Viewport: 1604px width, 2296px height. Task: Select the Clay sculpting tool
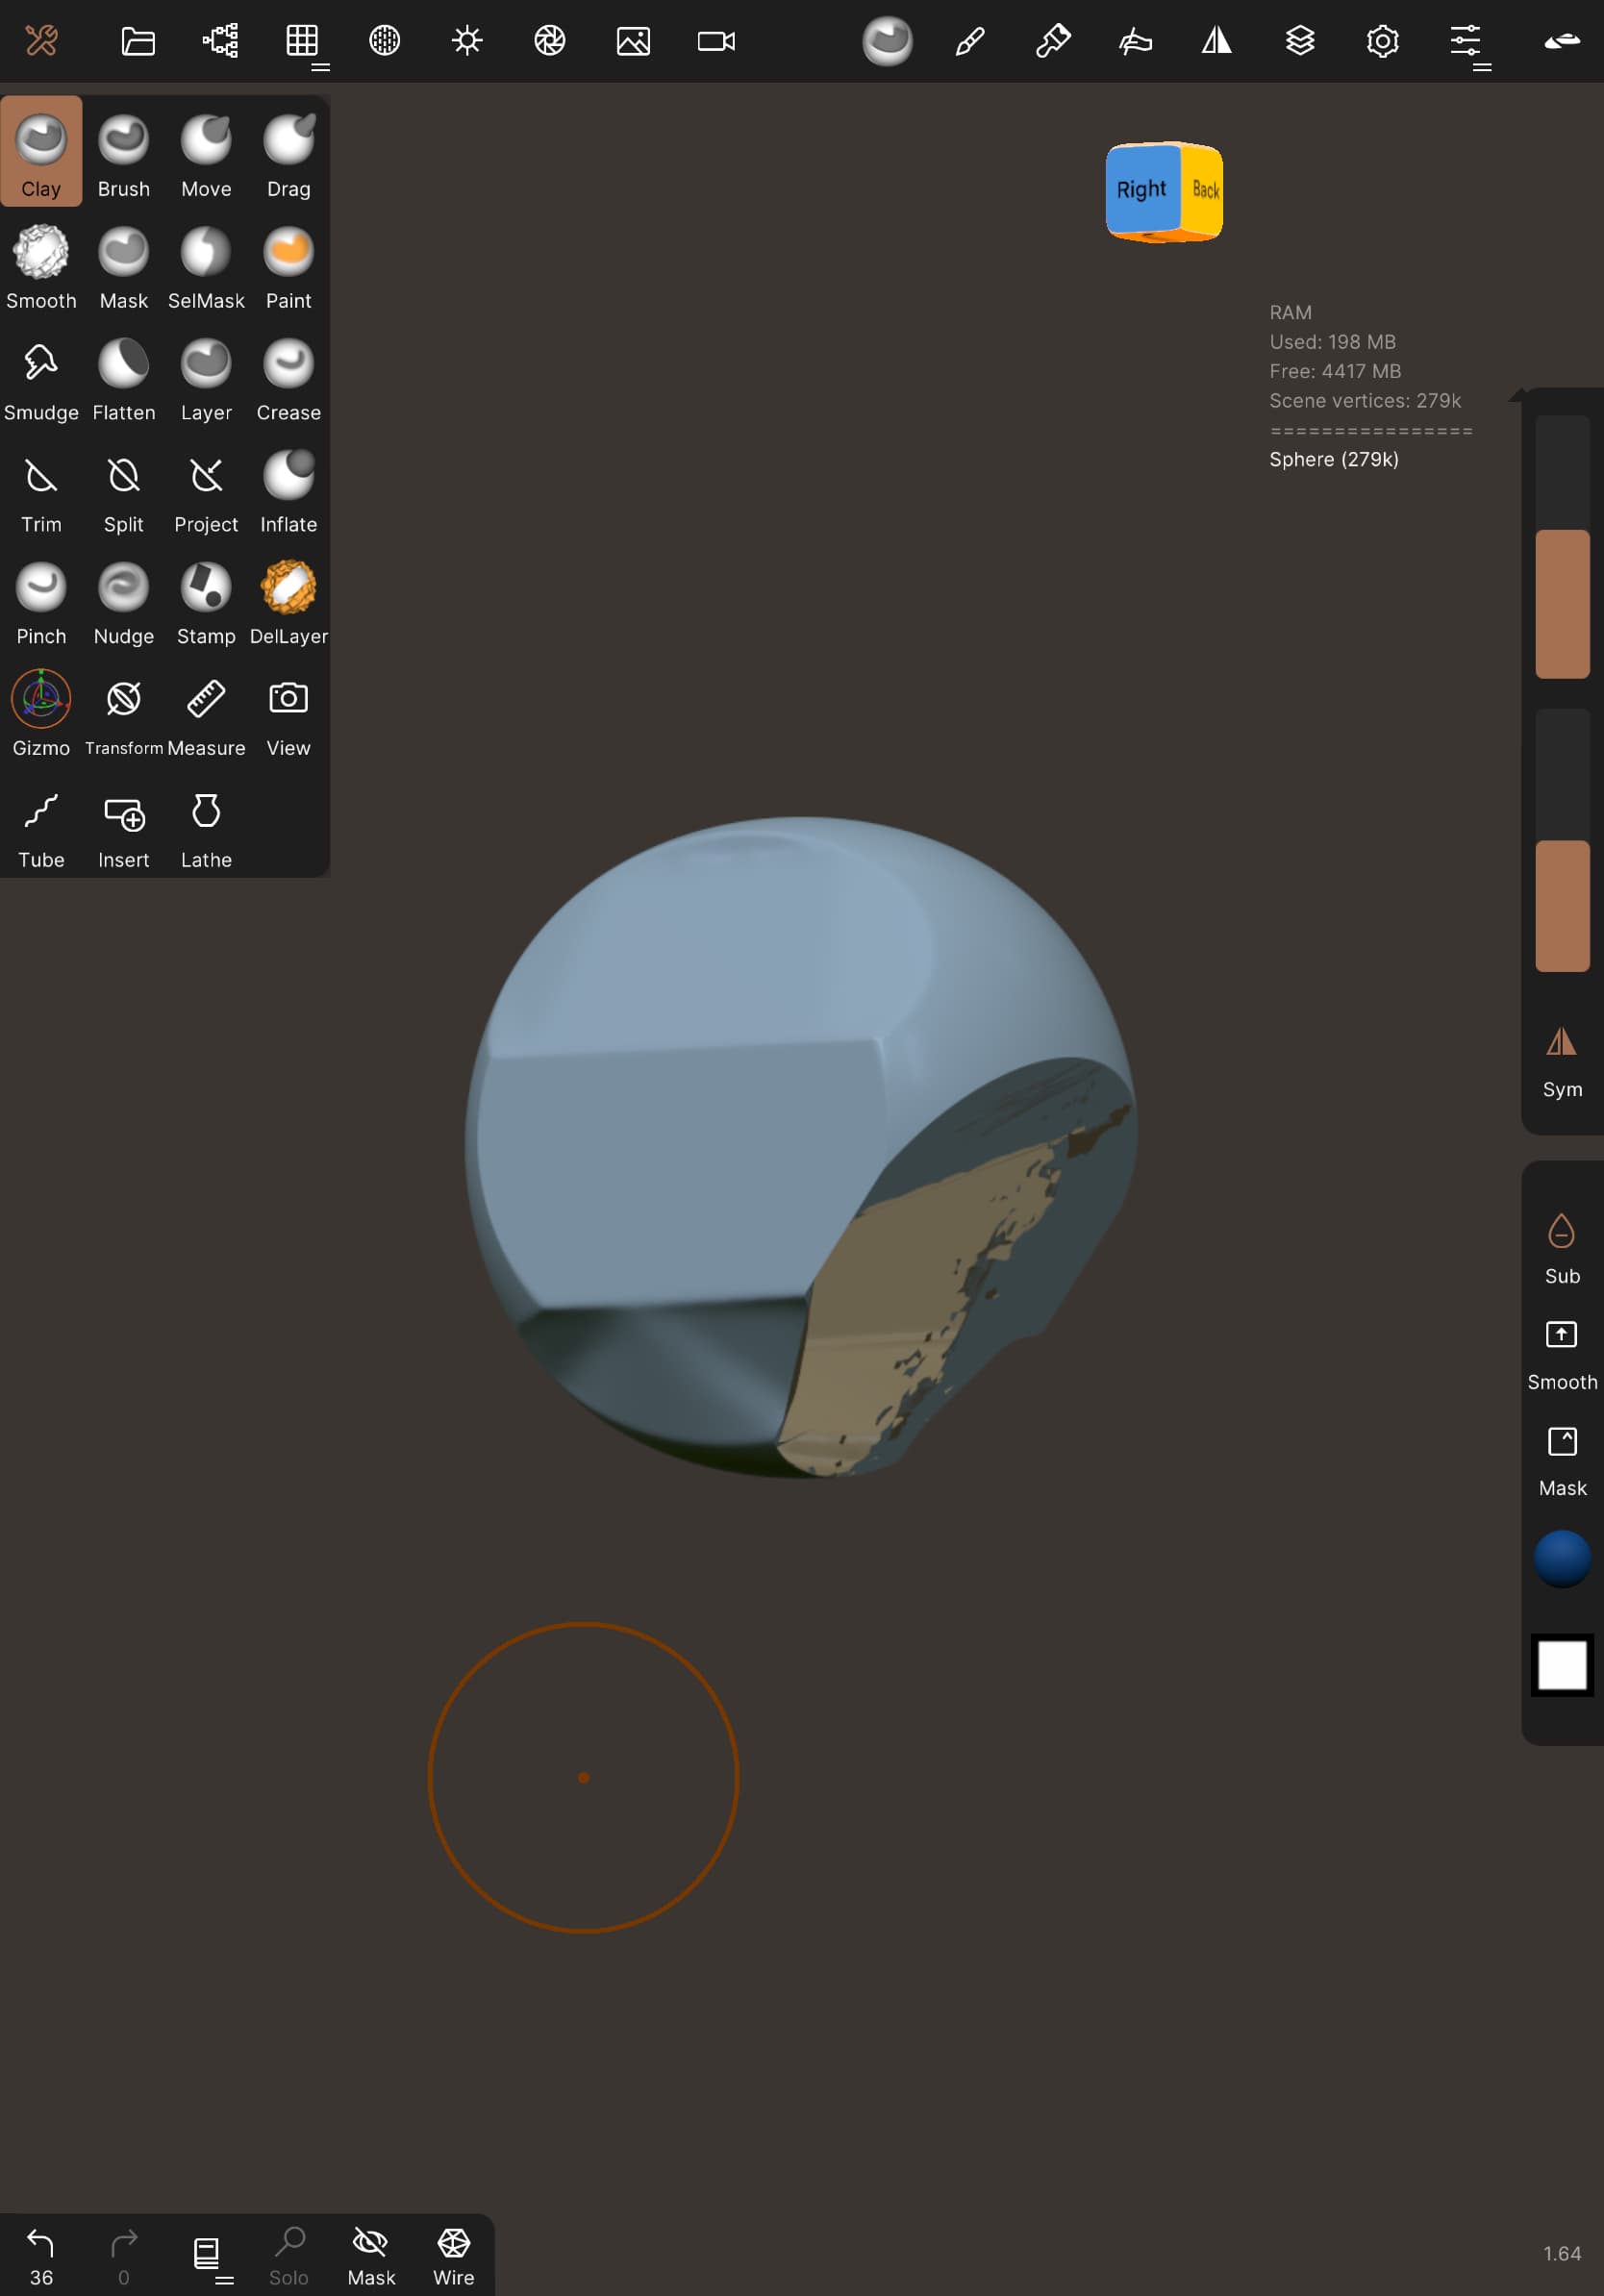click(x=41, y=152)
